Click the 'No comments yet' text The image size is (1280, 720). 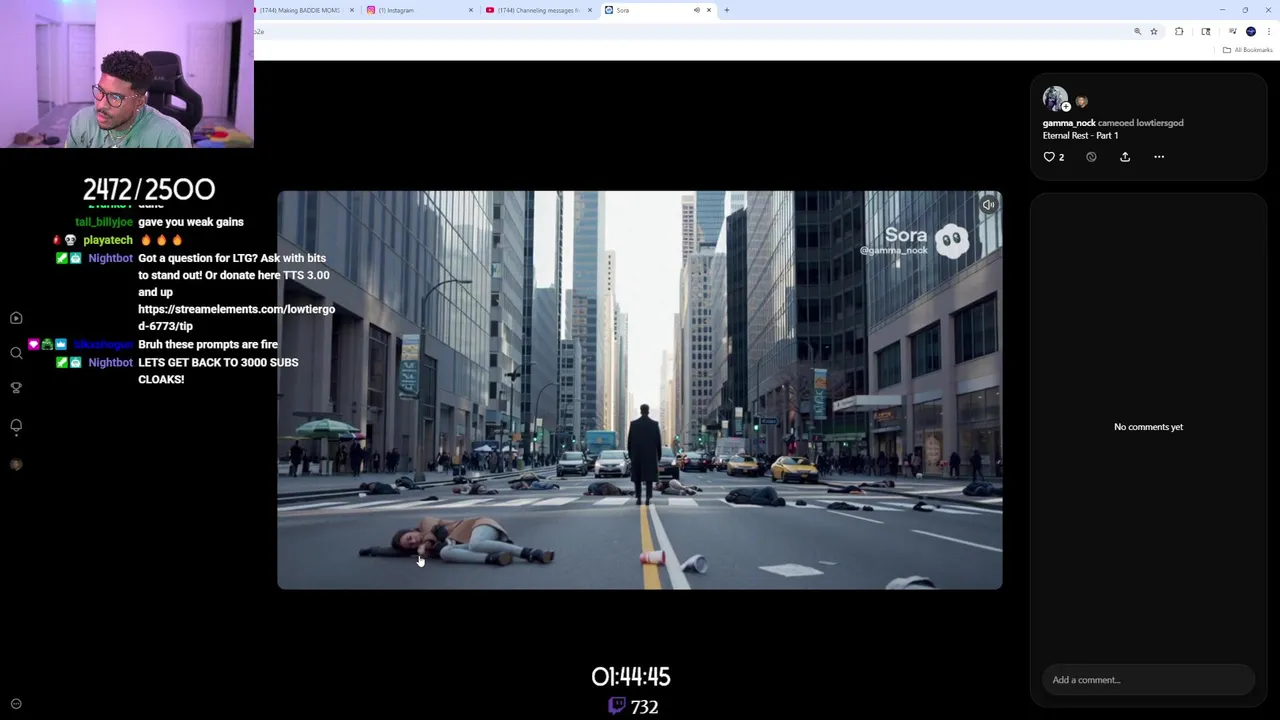pos(1148,427)
